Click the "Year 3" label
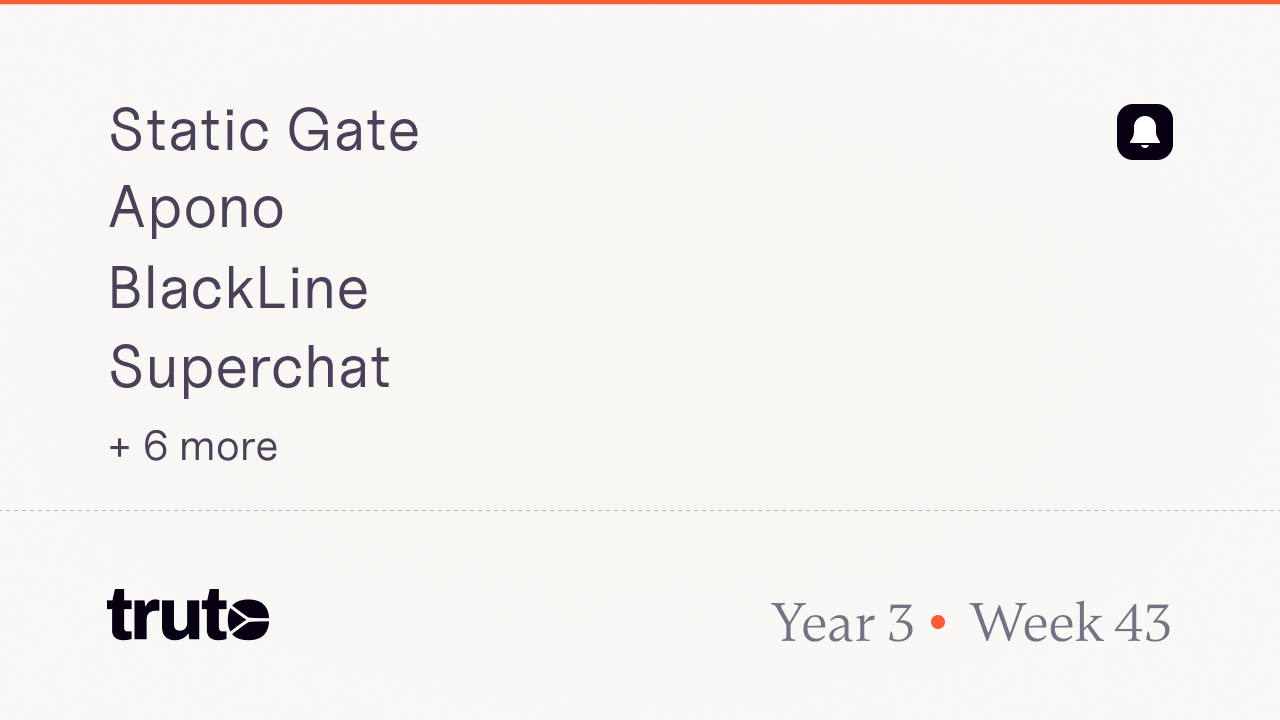The image size is (1280, 720). (x=842, y=622)
